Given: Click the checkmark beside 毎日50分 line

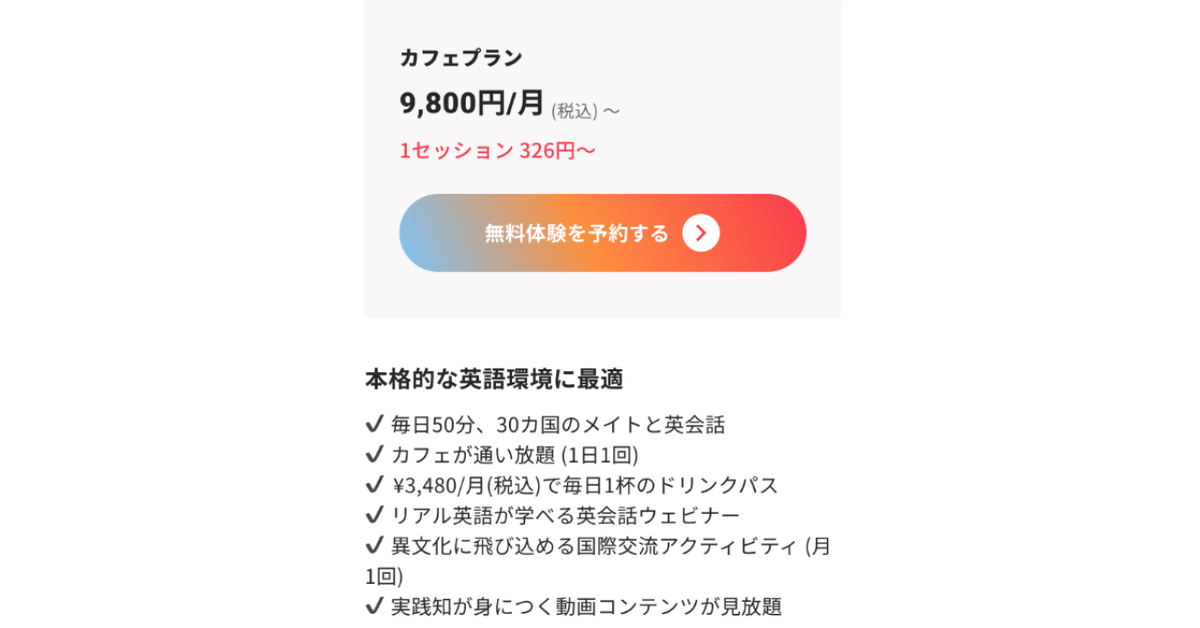Looking at the screenshot, I should (375, 424).
